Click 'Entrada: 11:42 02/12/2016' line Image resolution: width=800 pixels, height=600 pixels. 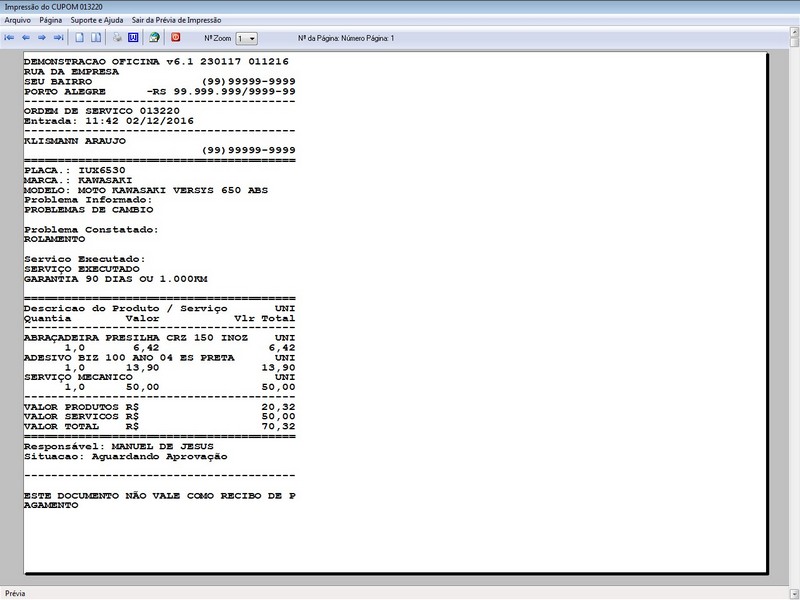(109, 121)
